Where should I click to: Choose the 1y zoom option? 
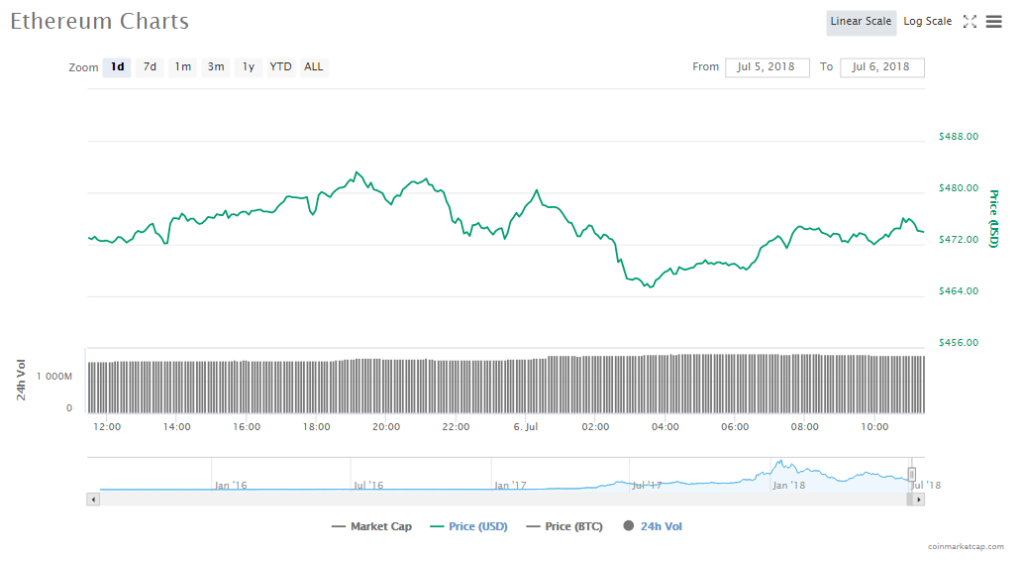click(248, 67)
